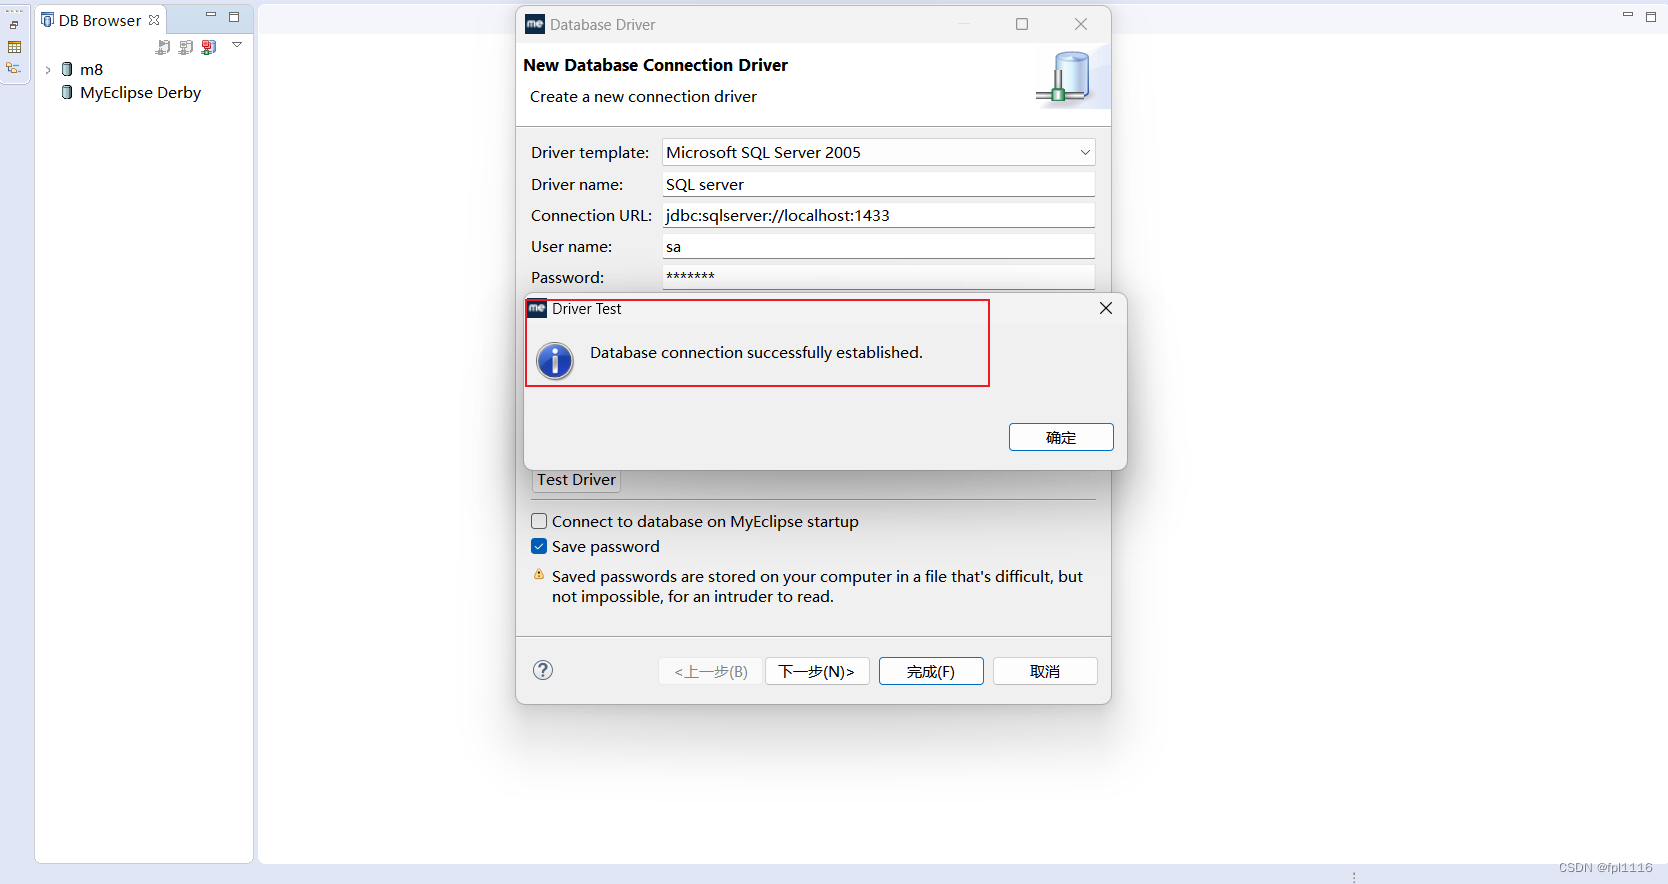Viewport: 1668px width, 884px height.
Task: Click the Password field
Action: coord(879,276)
